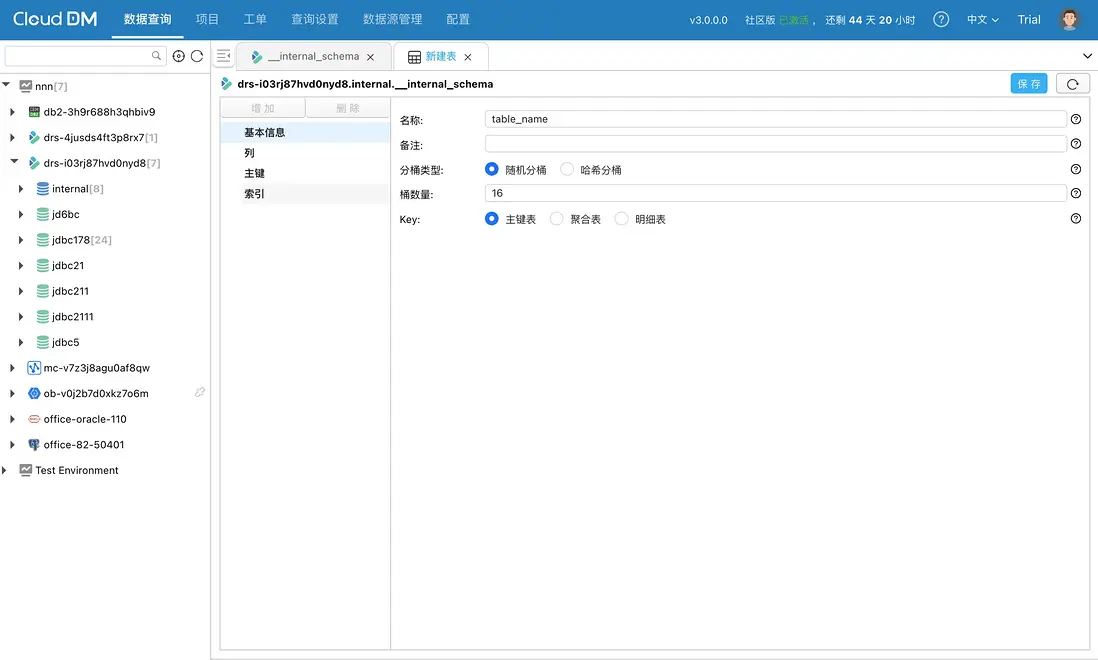Switch to the __internal_schema tab
The image size is (1098, 660).
(312, 57)
